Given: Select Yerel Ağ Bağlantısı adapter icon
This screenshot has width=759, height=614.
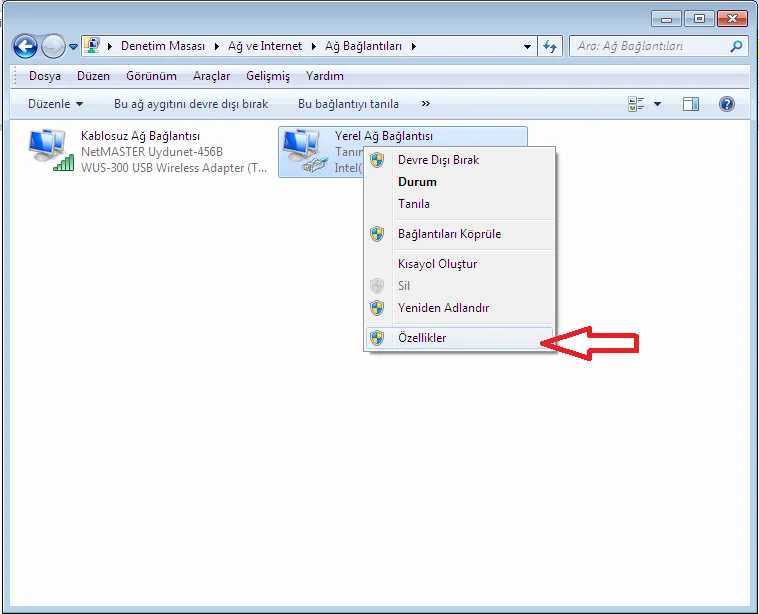Looking at the screenshot, I should pyautogui.click(x=301, y=151).
